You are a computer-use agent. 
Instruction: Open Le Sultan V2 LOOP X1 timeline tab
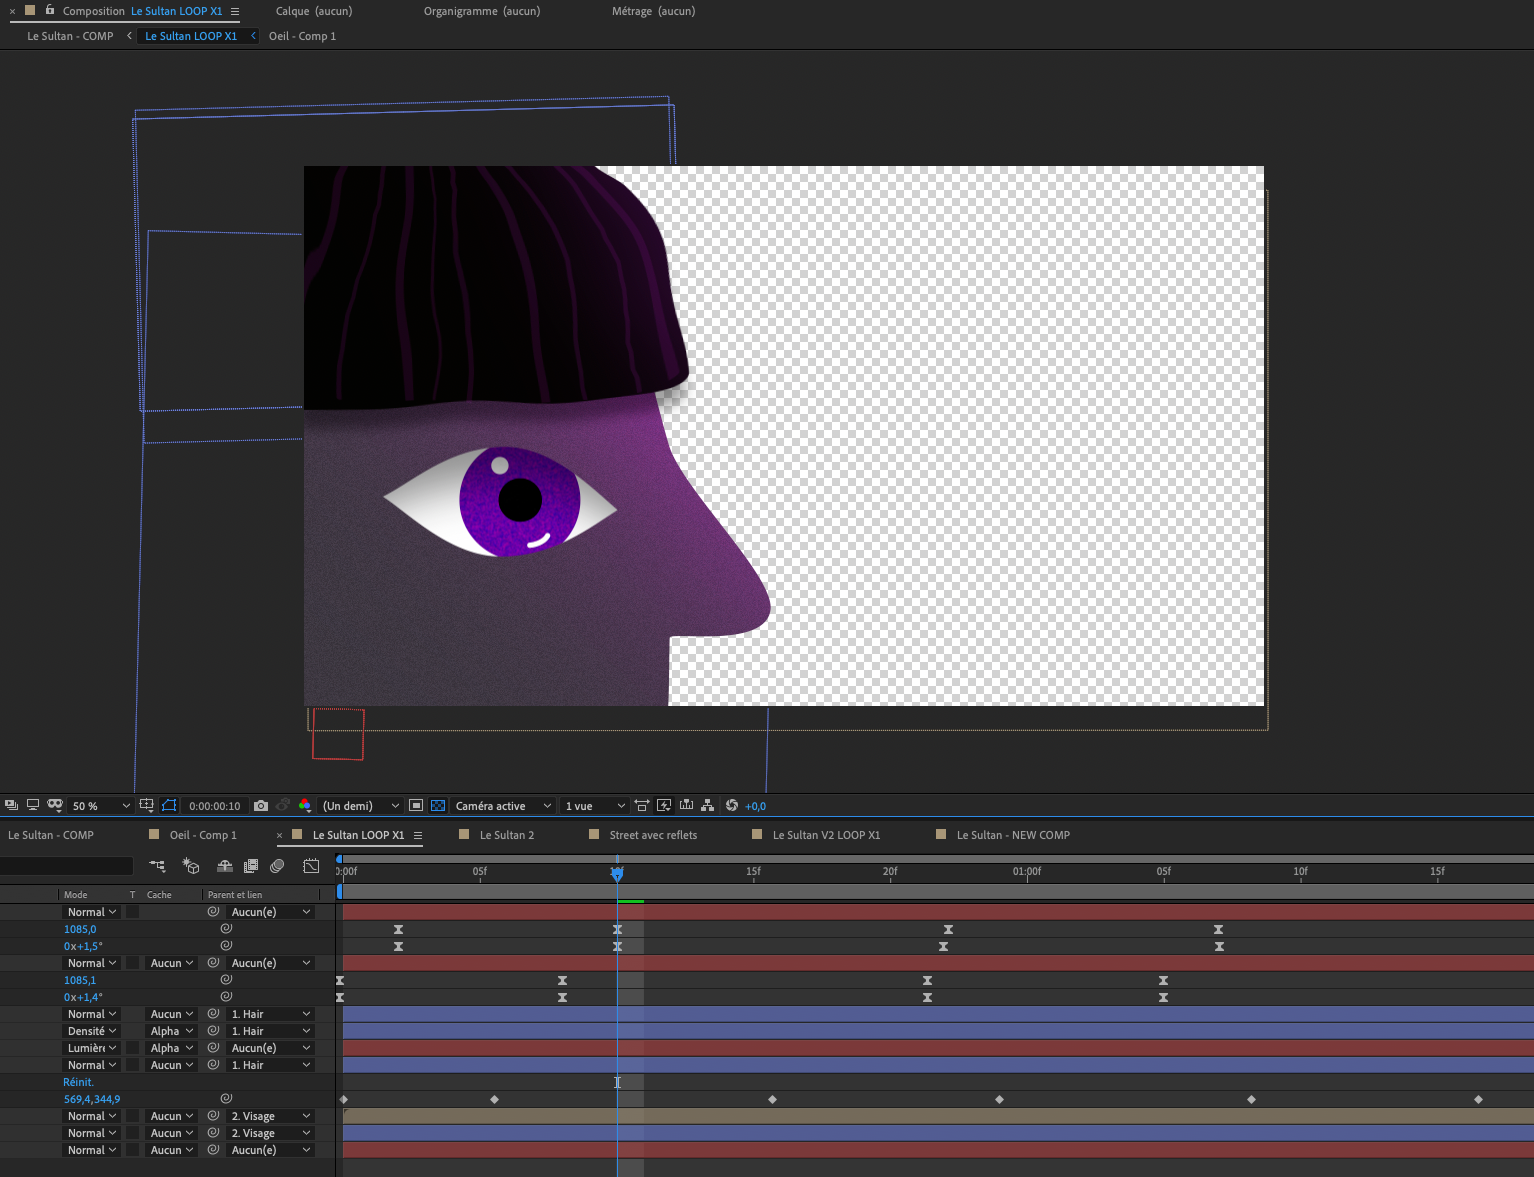(826, 835)
